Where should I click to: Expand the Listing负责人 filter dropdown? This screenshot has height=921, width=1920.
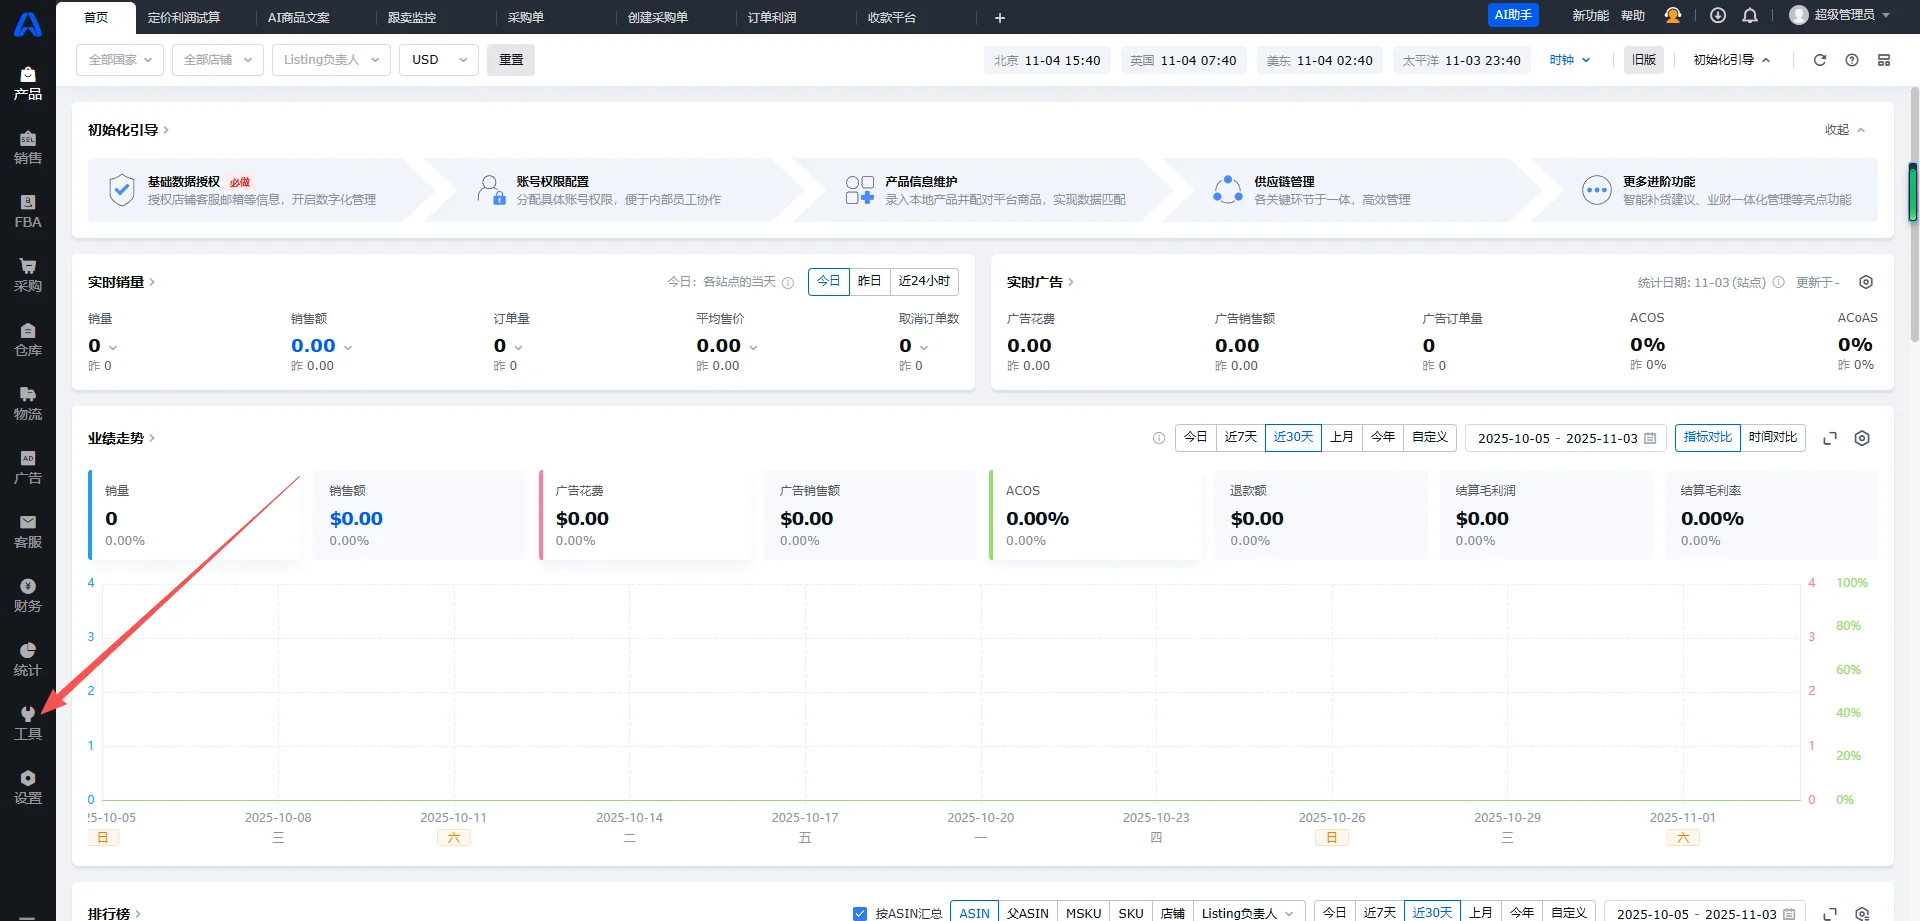331,60
